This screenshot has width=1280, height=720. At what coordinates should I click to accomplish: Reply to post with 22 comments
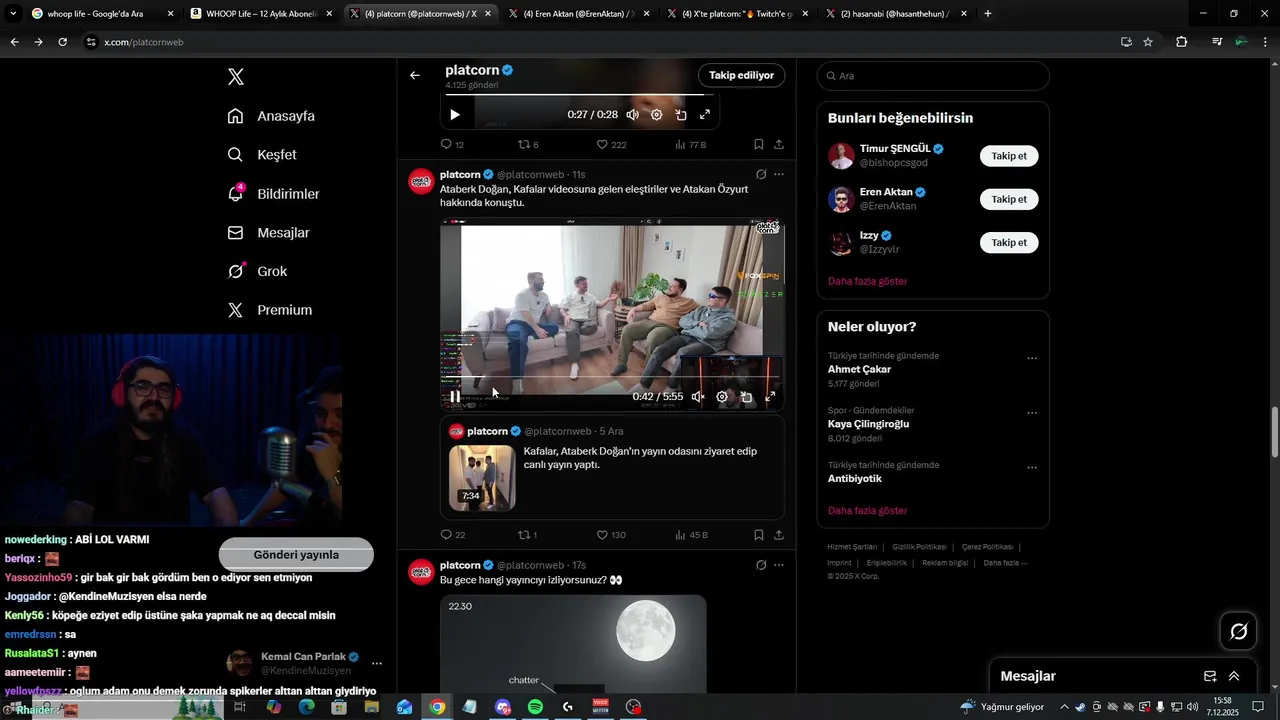pos(452,535)
